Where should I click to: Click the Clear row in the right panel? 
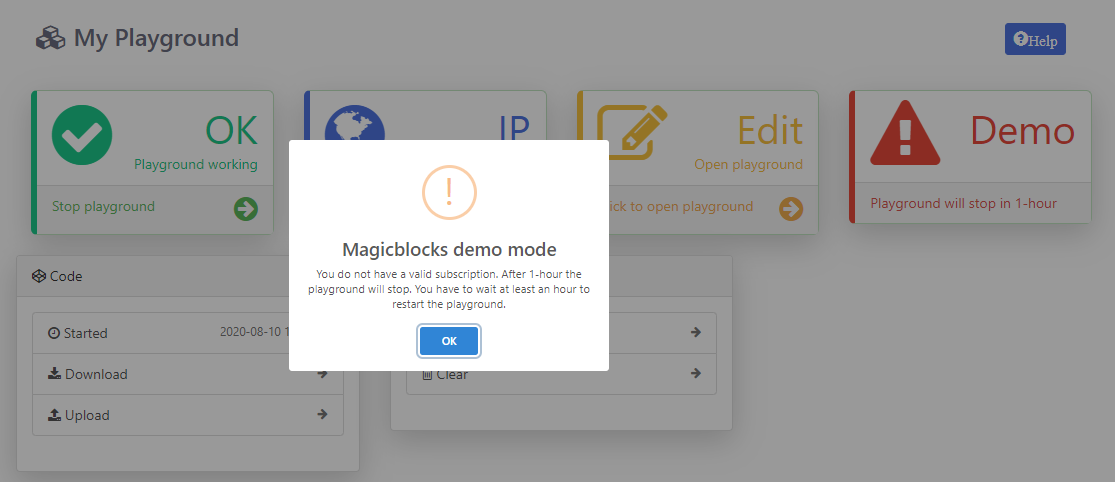tap(561, 374)
